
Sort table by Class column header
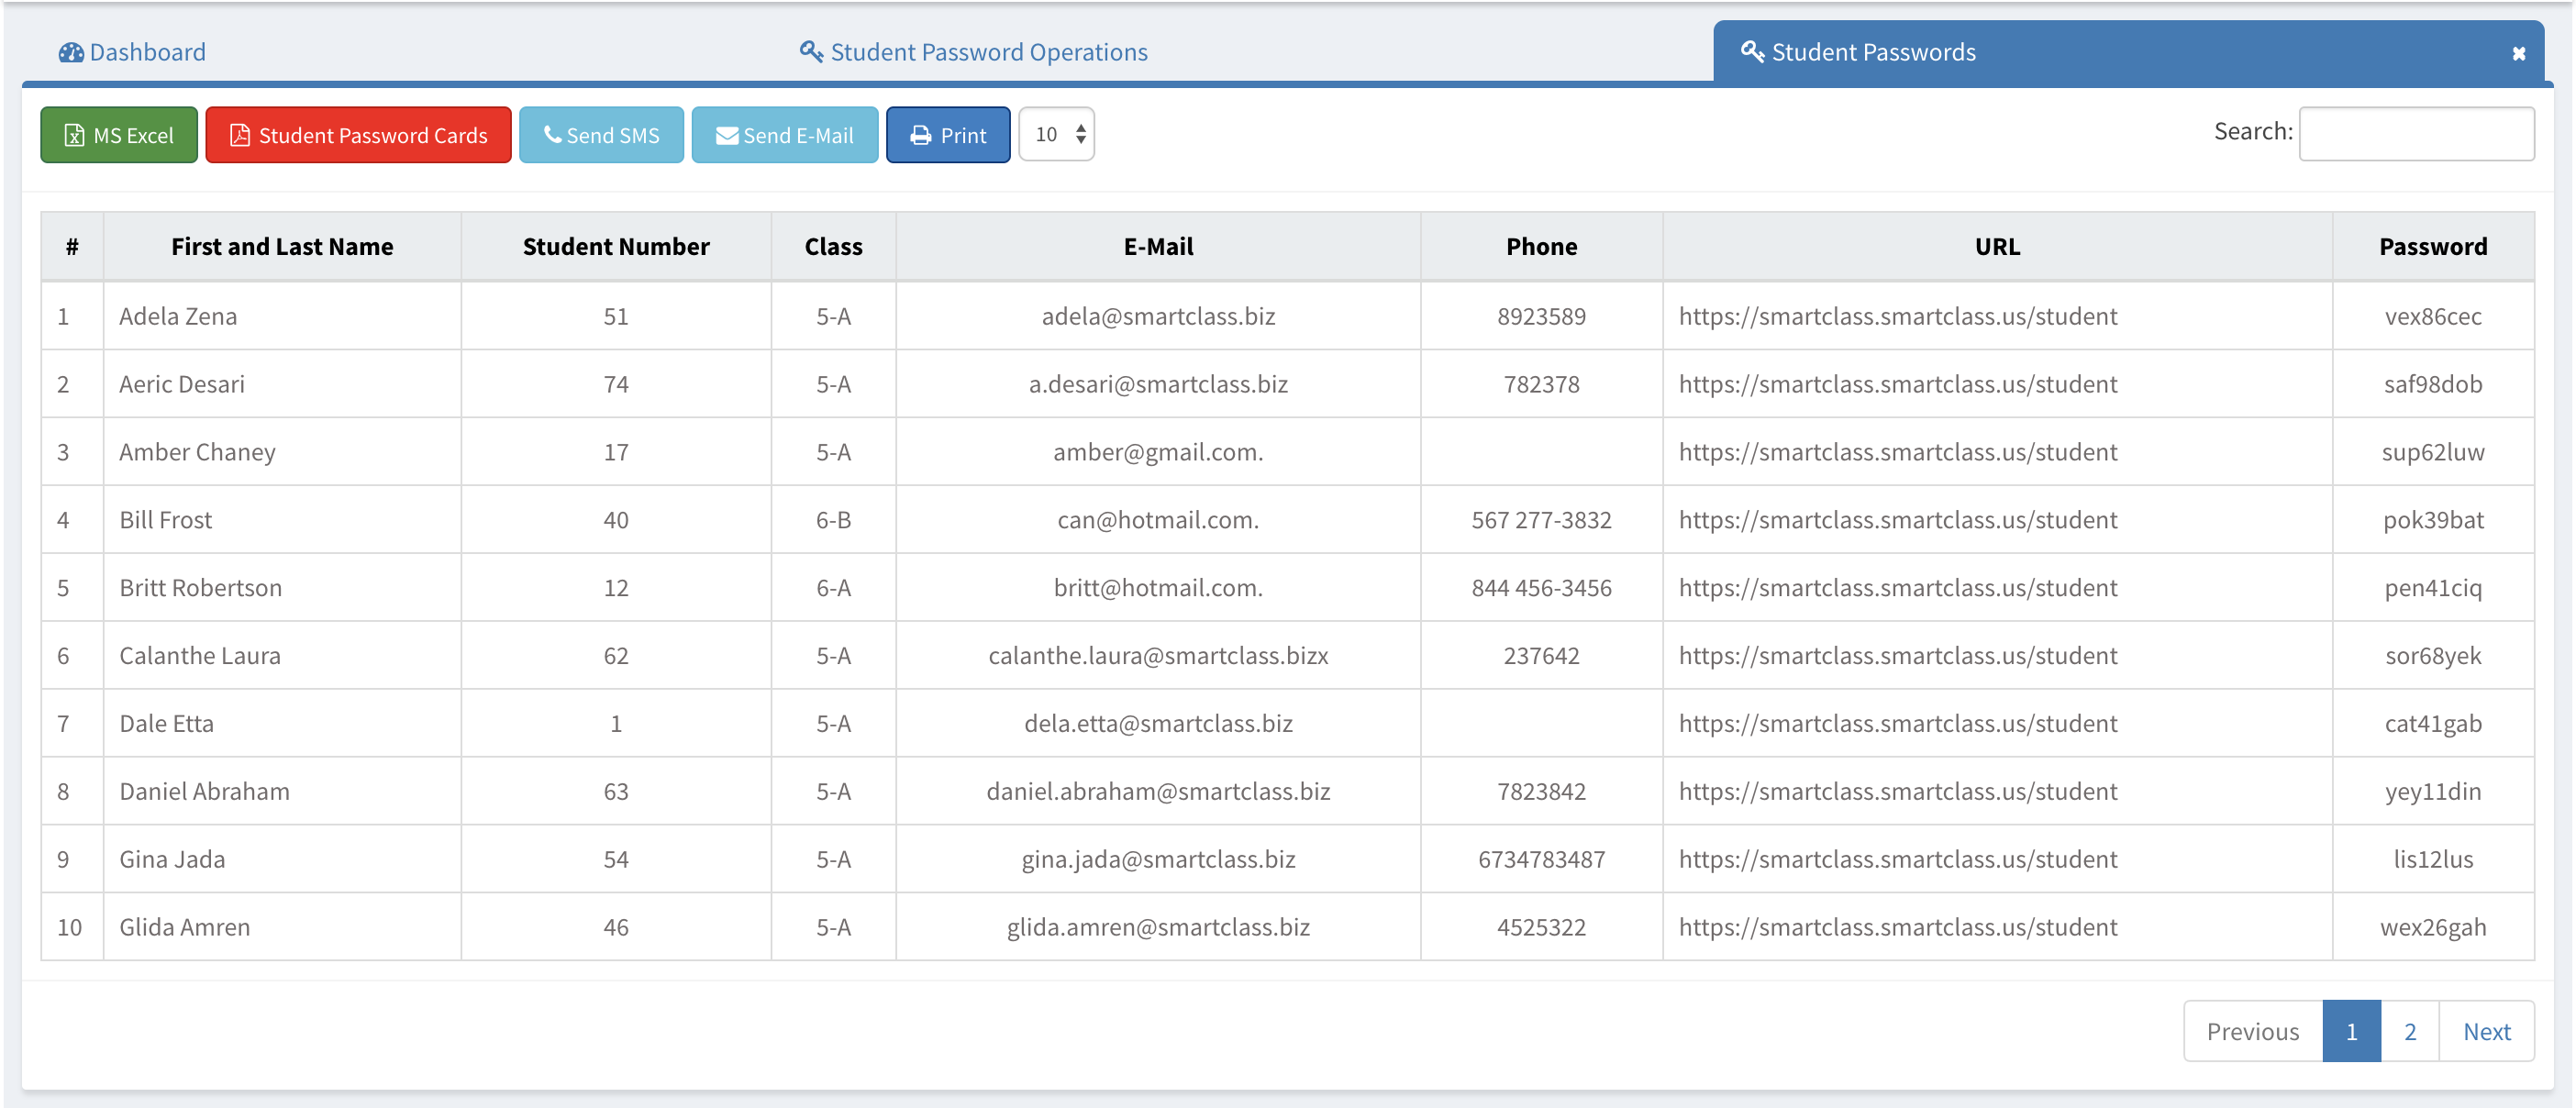[x=833, y=247]
